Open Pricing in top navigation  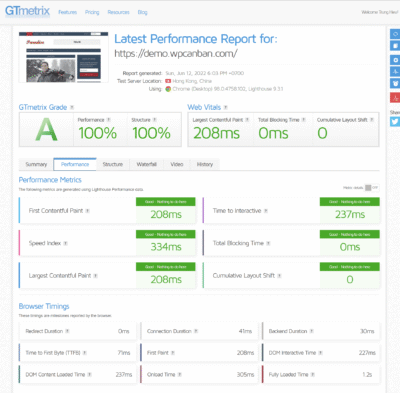pos(92,12)
